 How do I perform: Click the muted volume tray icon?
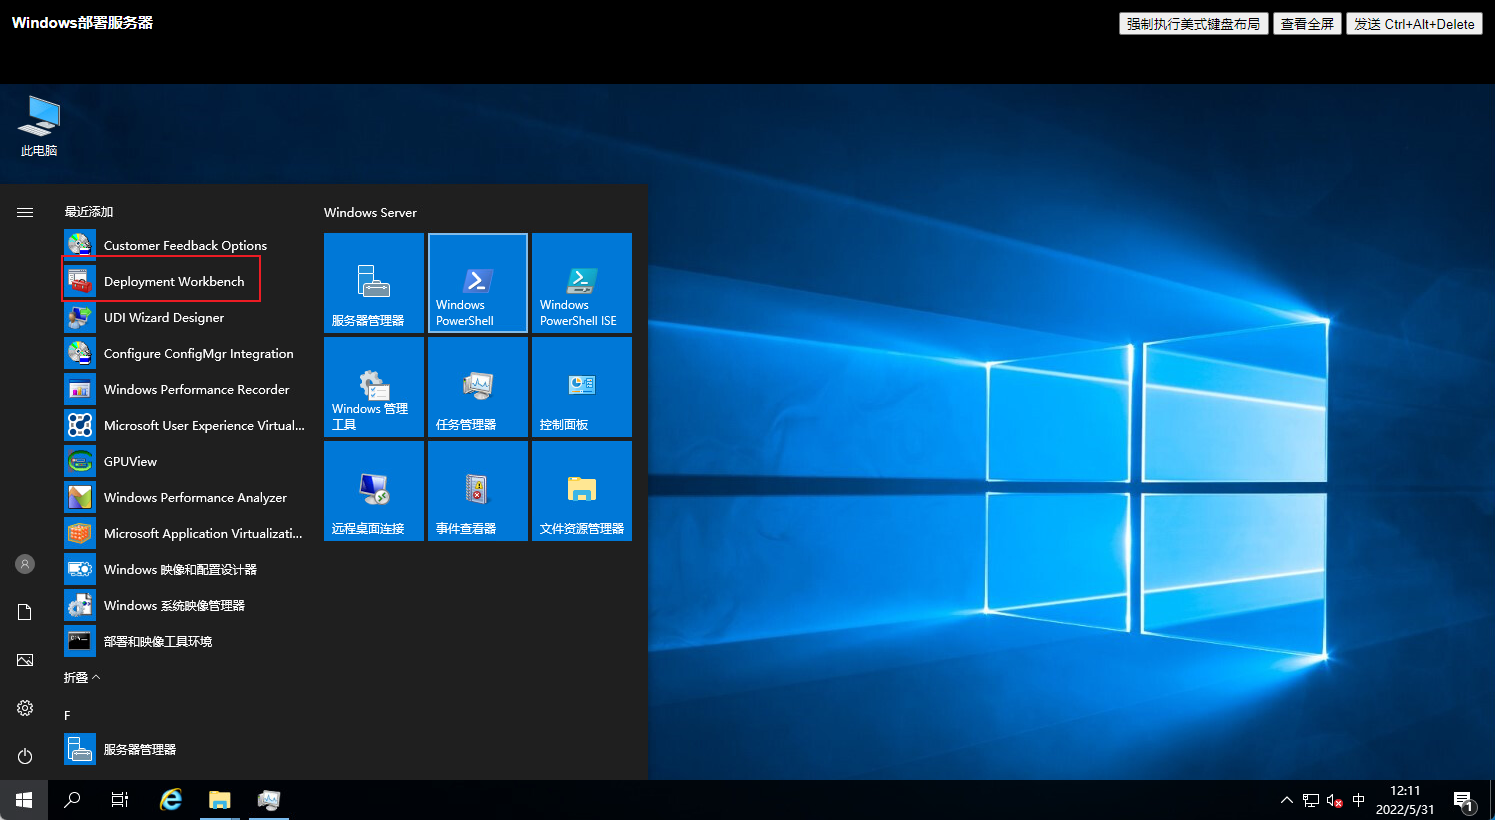1335,800
